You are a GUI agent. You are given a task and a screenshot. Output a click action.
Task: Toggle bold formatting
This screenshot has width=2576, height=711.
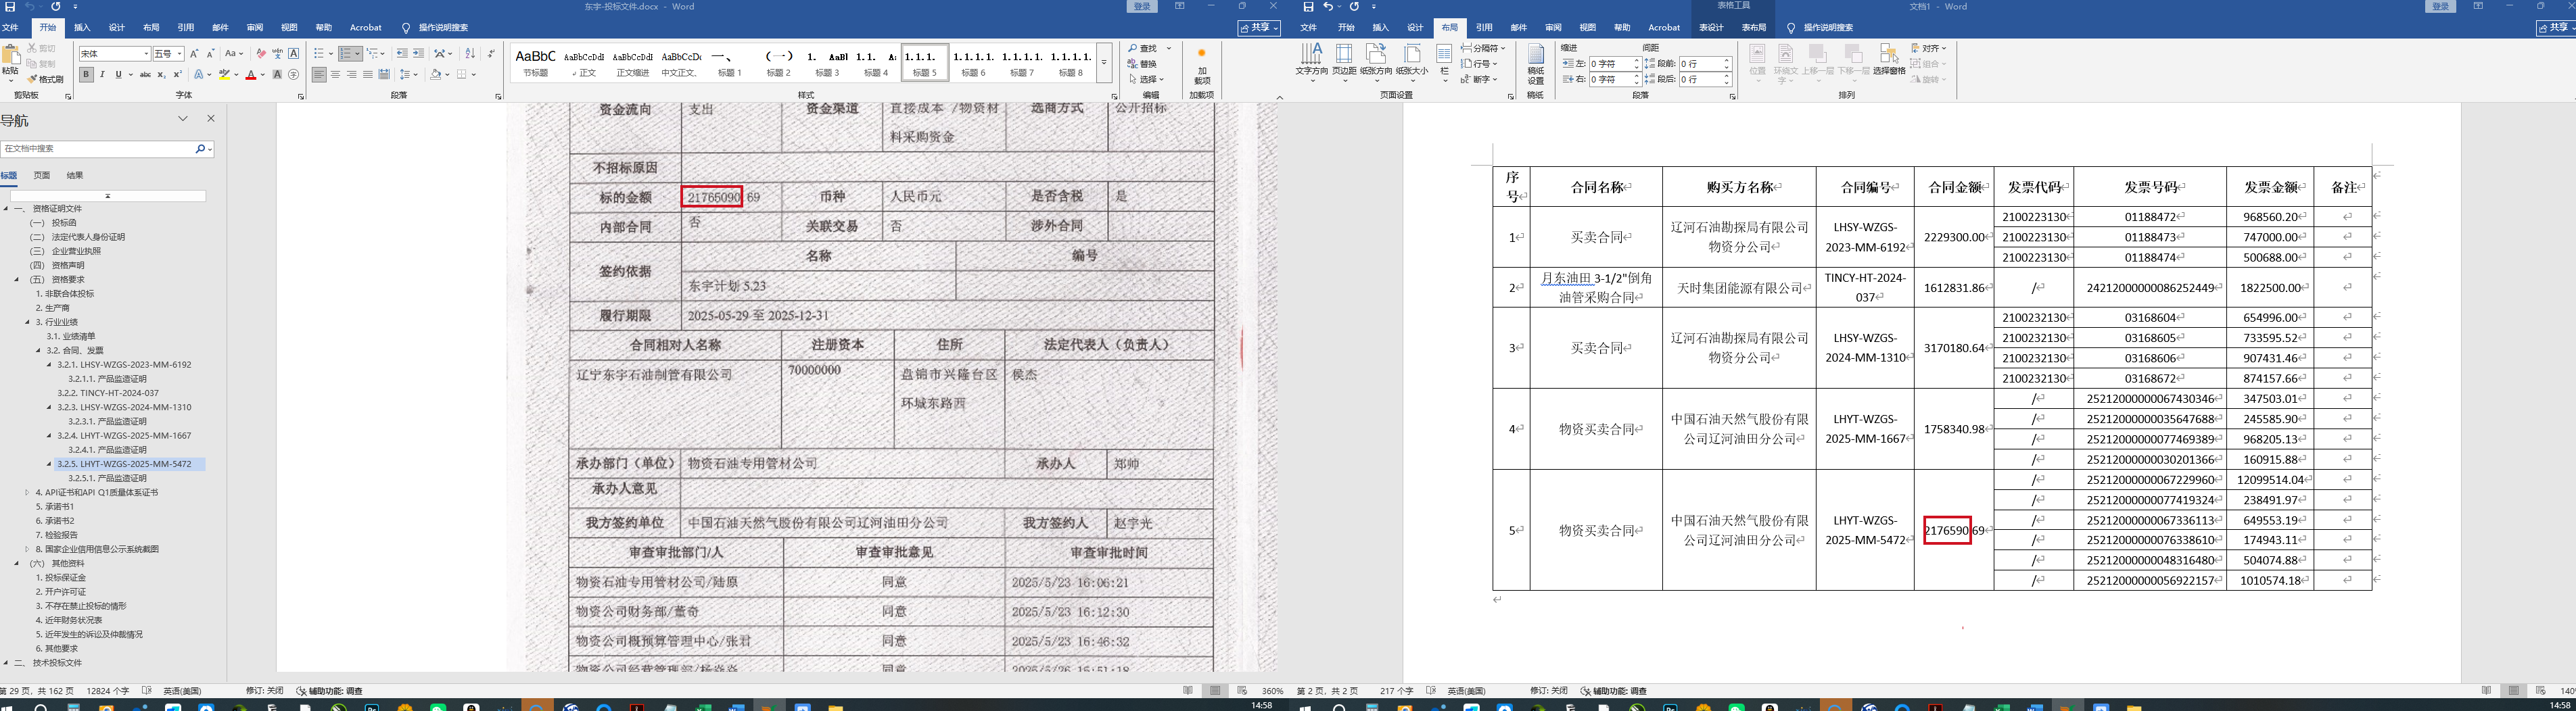click(x=86, y=75)
